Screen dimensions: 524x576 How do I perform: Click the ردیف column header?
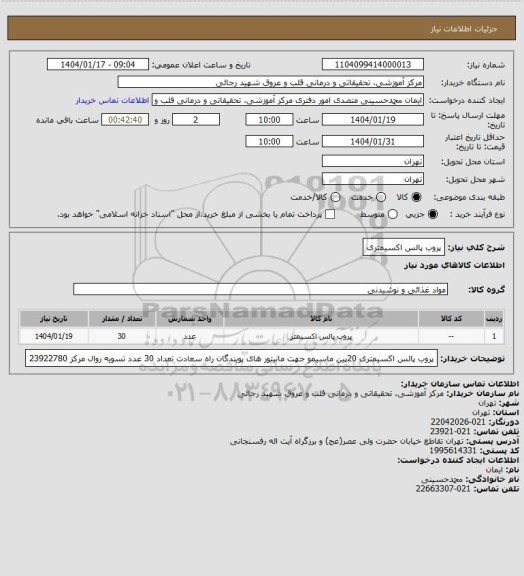pyautogui.click(x=494, y=318)
